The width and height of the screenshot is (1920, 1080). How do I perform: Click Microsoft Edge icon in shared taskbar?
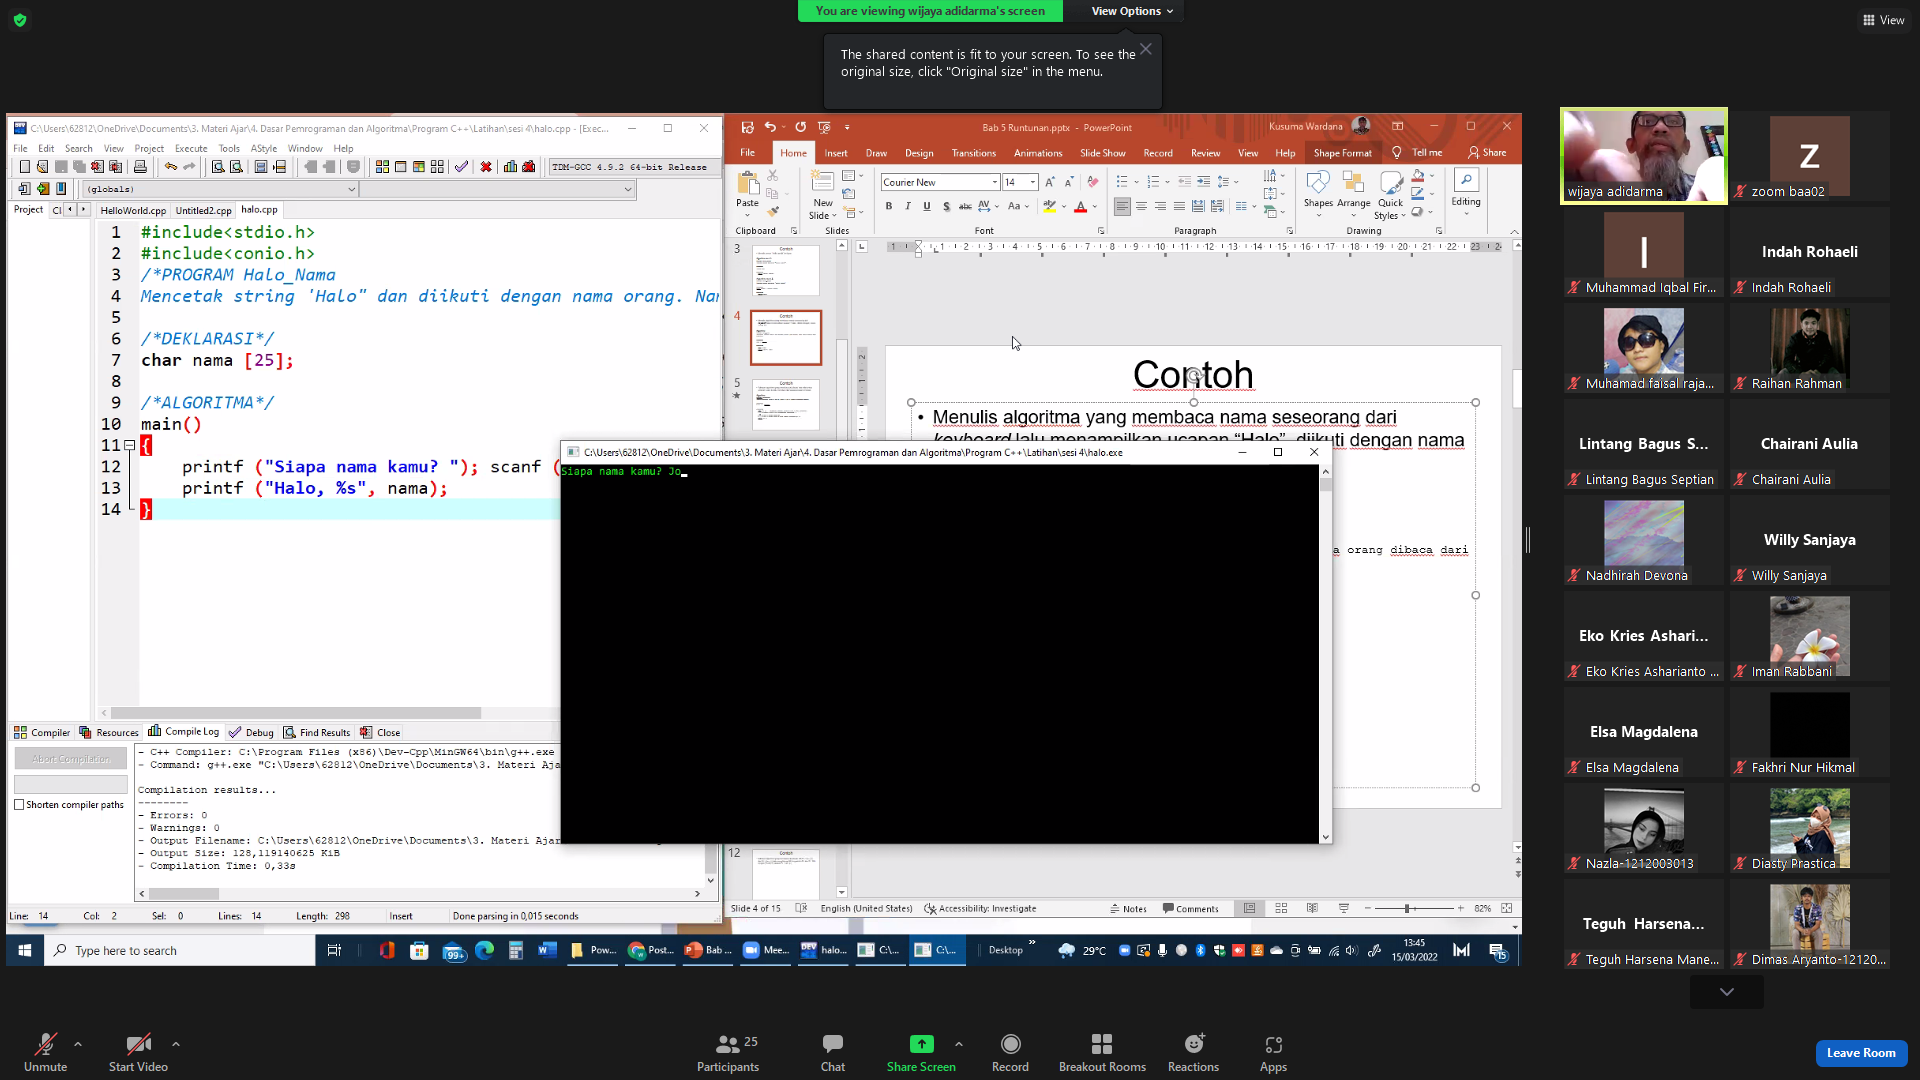pyautogui.click(x=485, y=950)
